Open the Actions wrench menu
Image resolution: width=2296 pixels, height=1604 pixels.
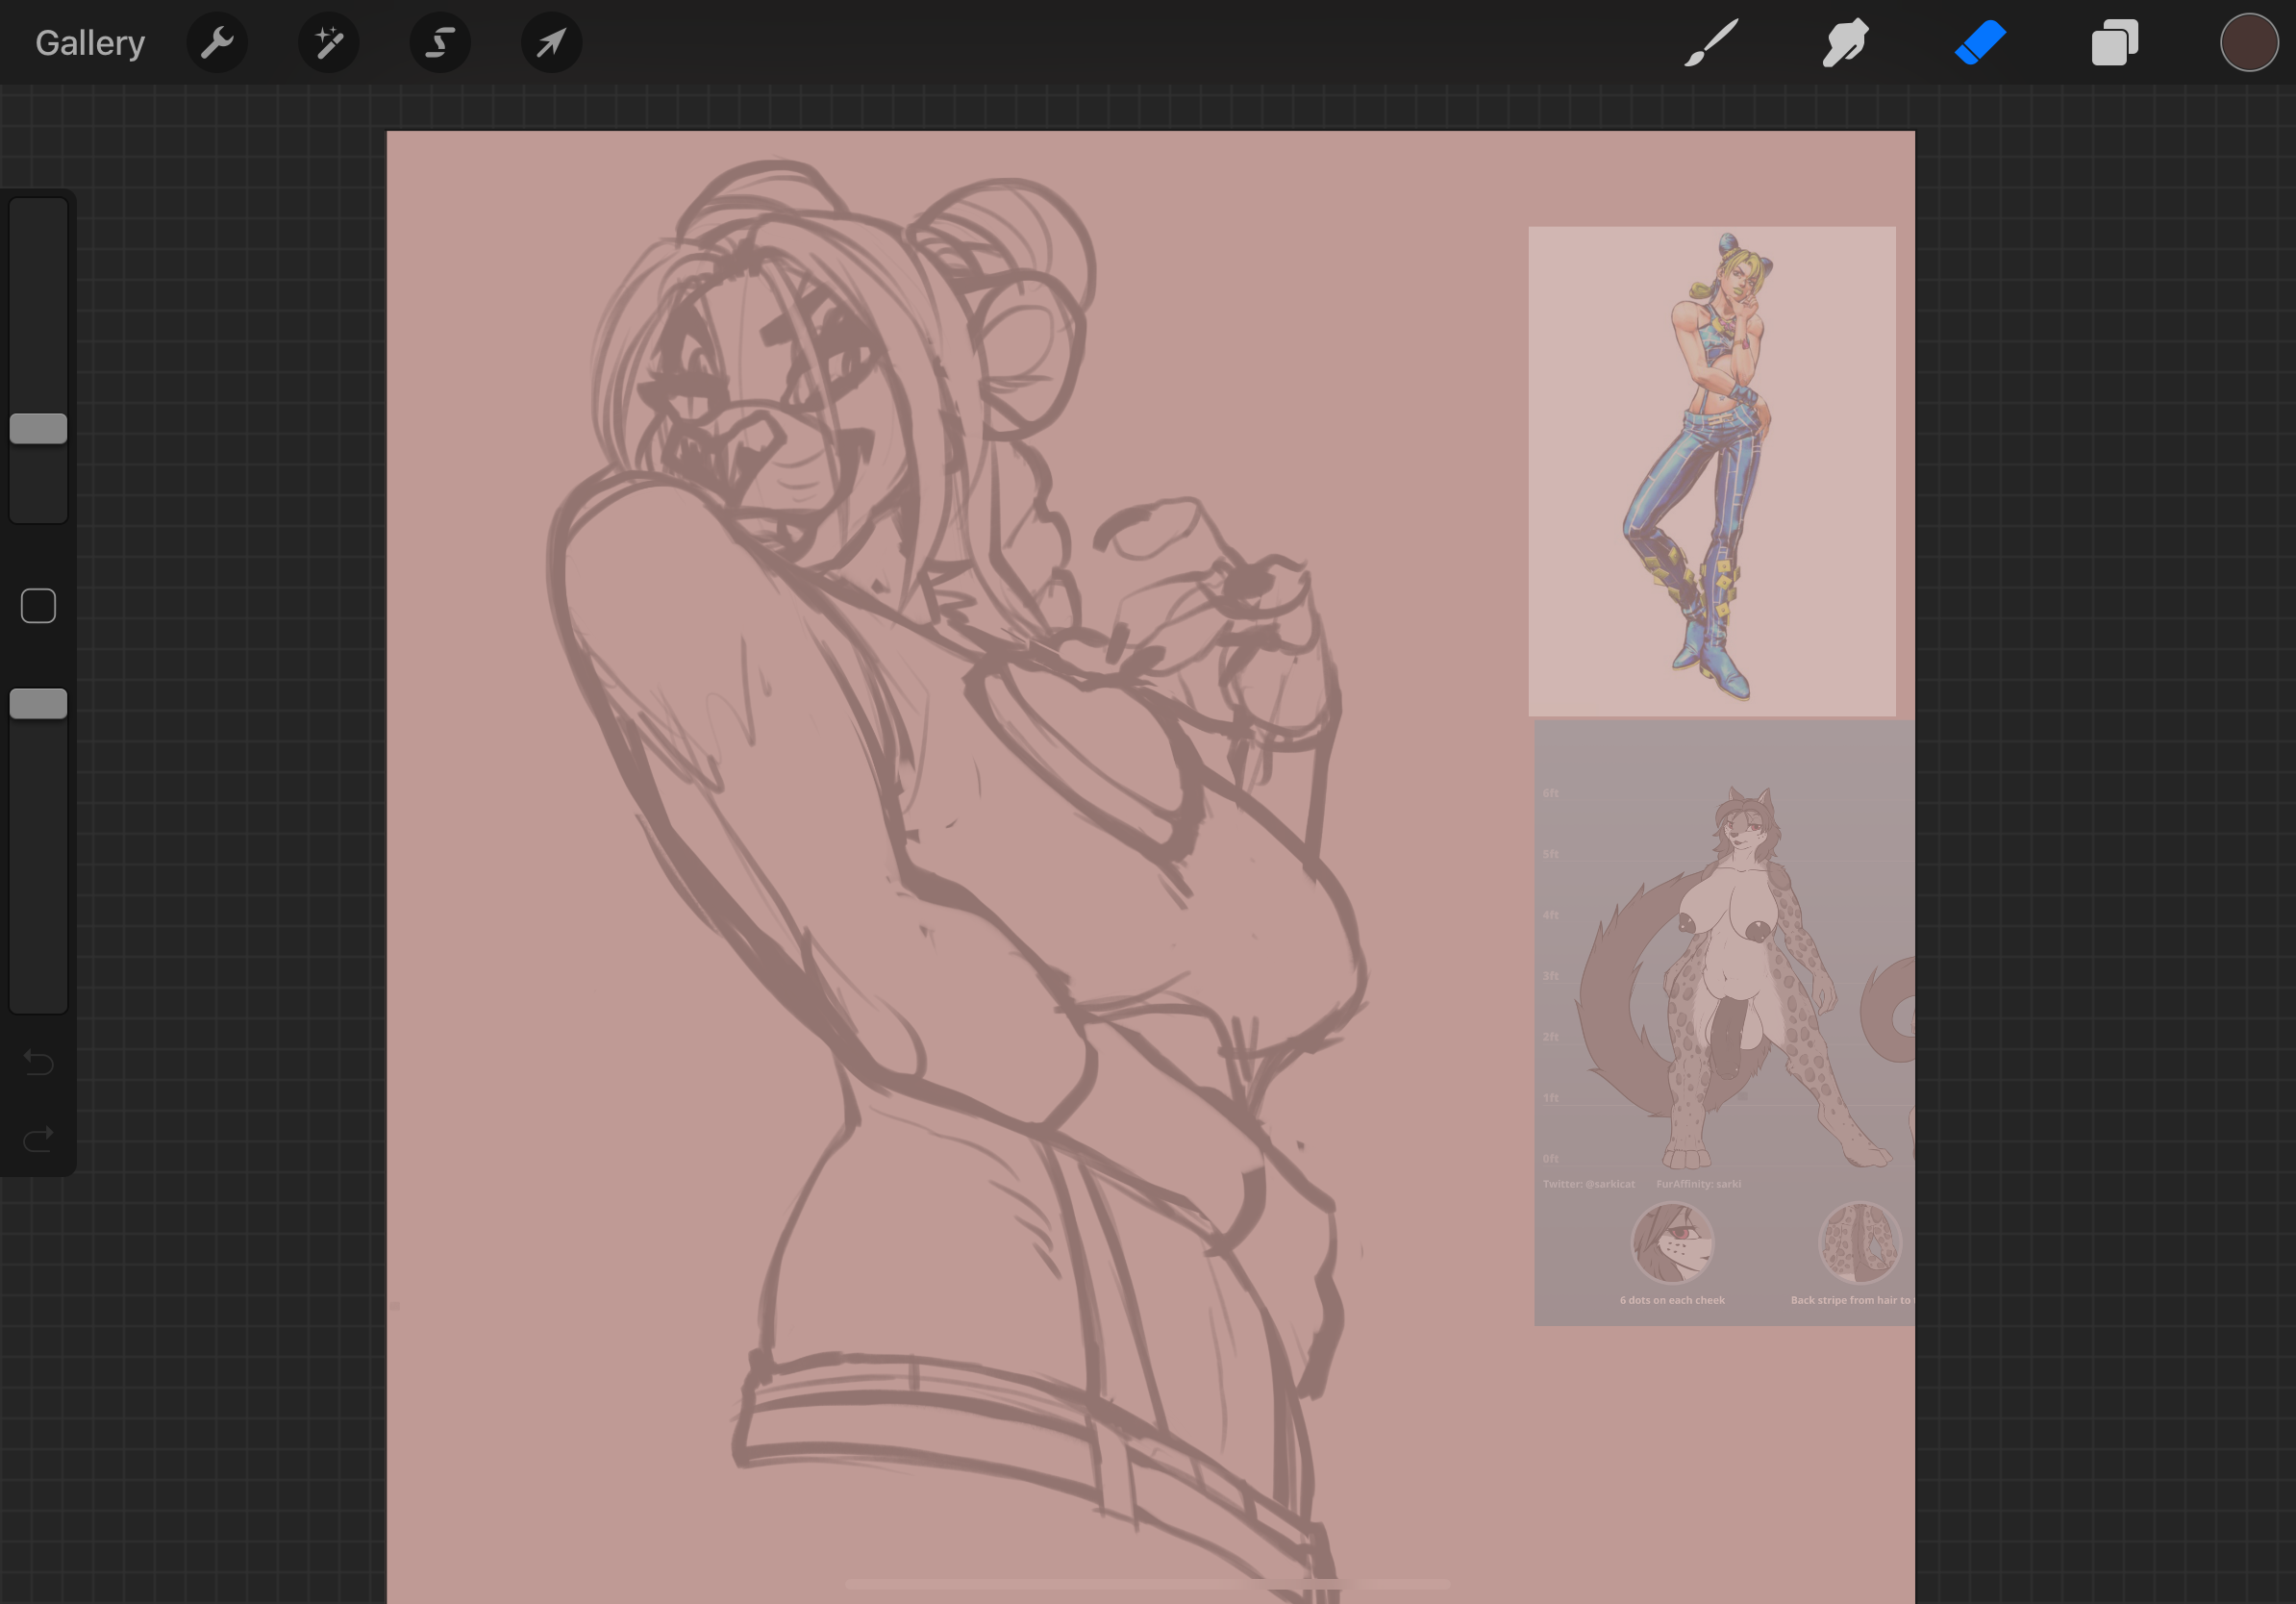[x=217, y=43]
